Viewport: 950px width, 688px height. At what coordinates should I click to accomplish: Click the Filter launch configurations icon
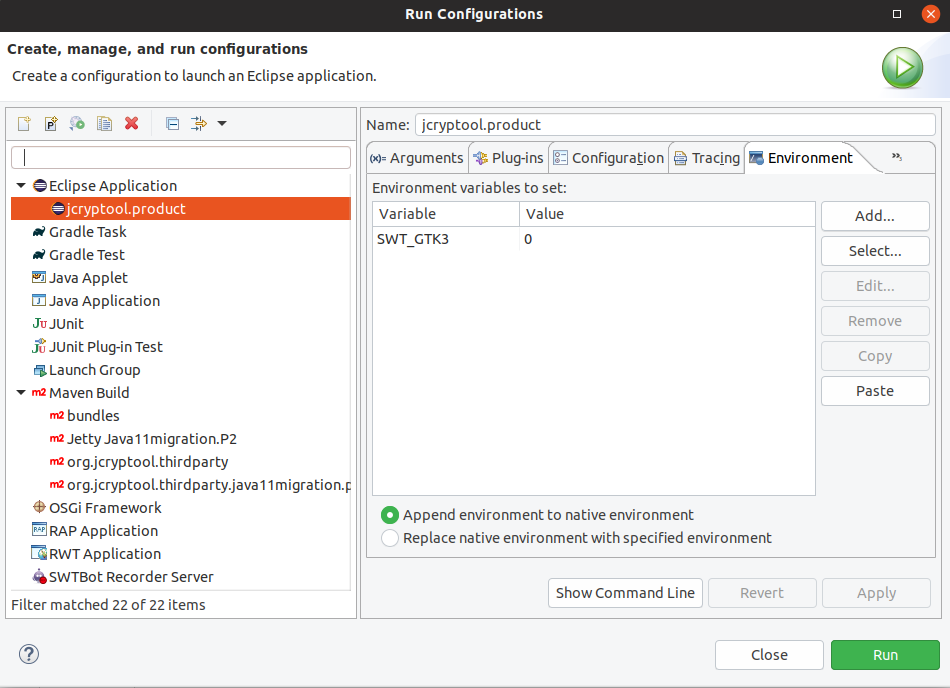[x=199, y=124]
